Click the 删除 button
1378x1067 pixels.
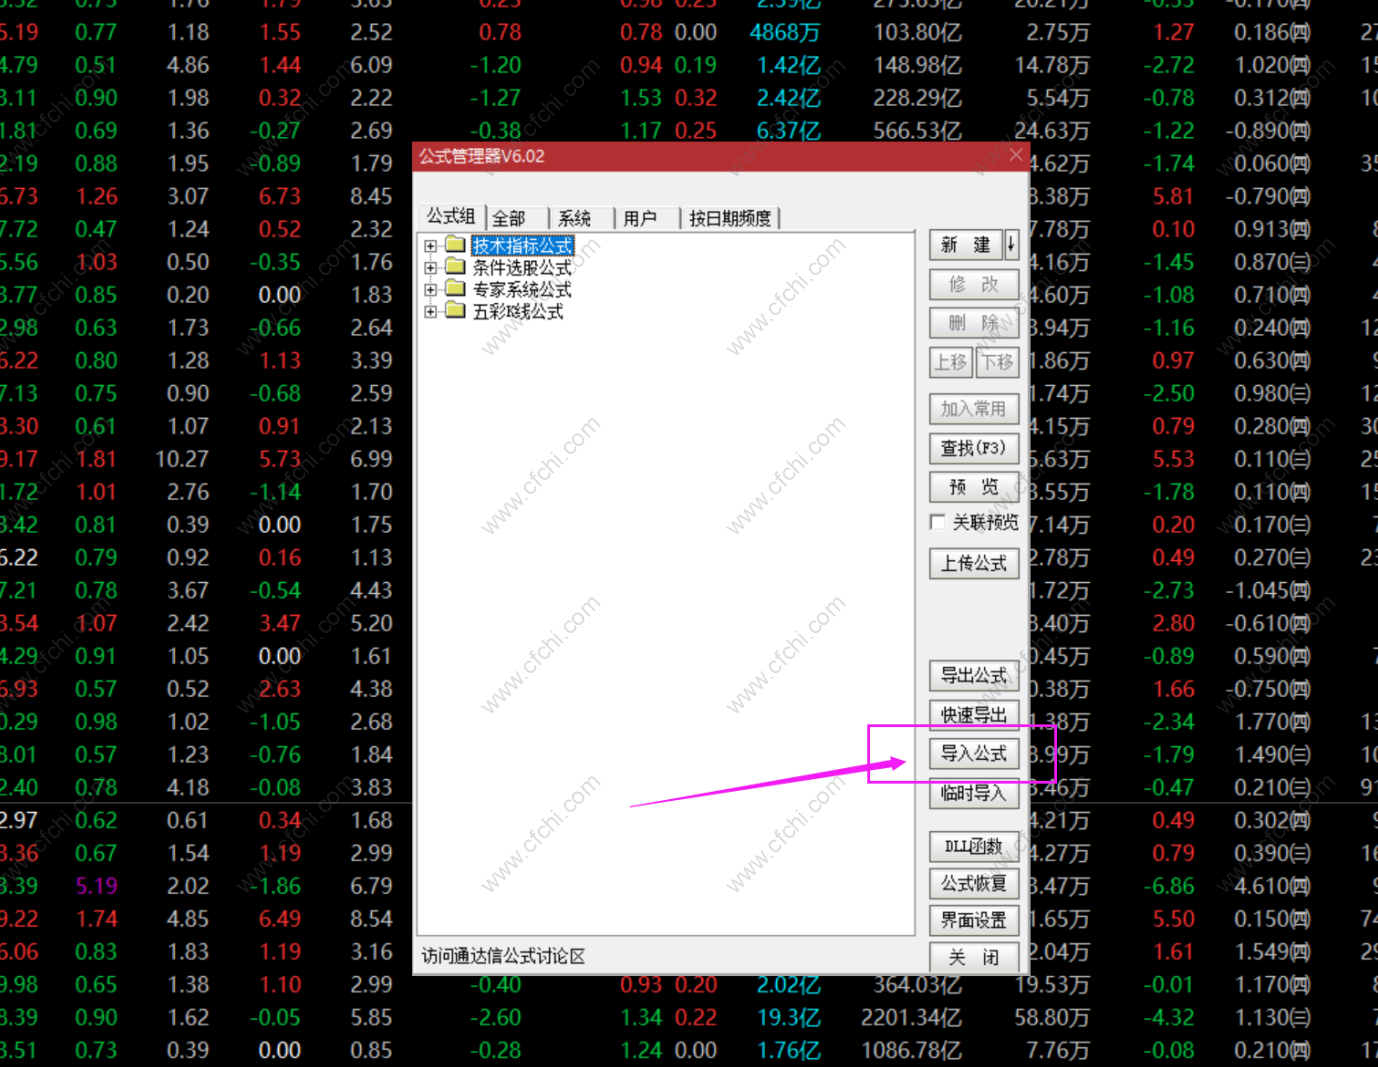point(974,323)
